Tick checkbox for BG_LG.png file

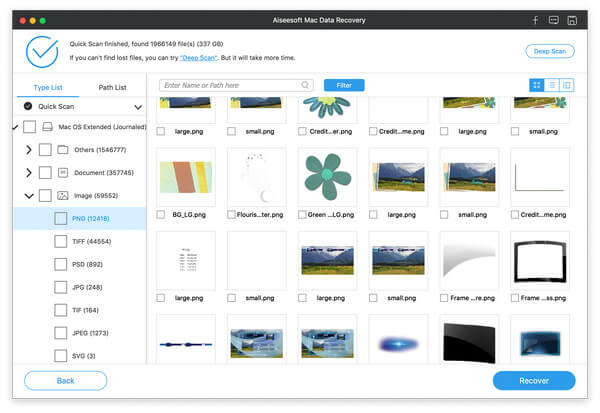161,215
